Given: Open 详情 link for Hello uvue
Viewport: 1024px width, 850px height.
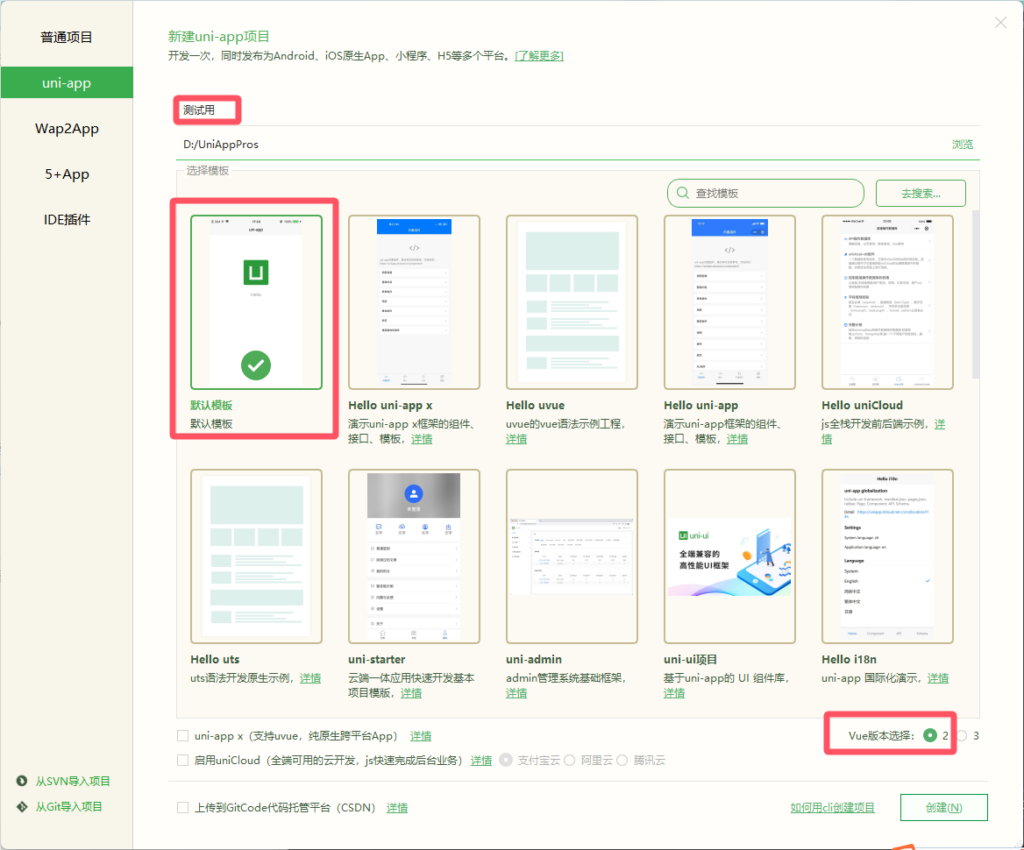Looking at the screenshot, I should coord(516,439).
